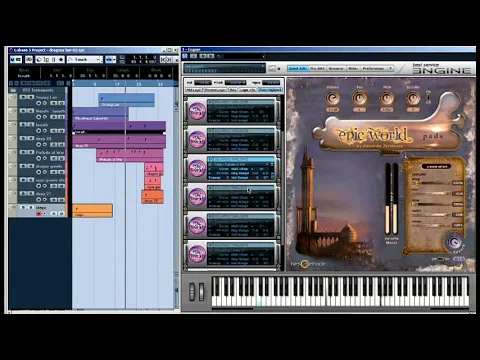This screenshot has width=480, height=360.
Task: Click the question mark help button in Engine
Action: pos(391,68)
